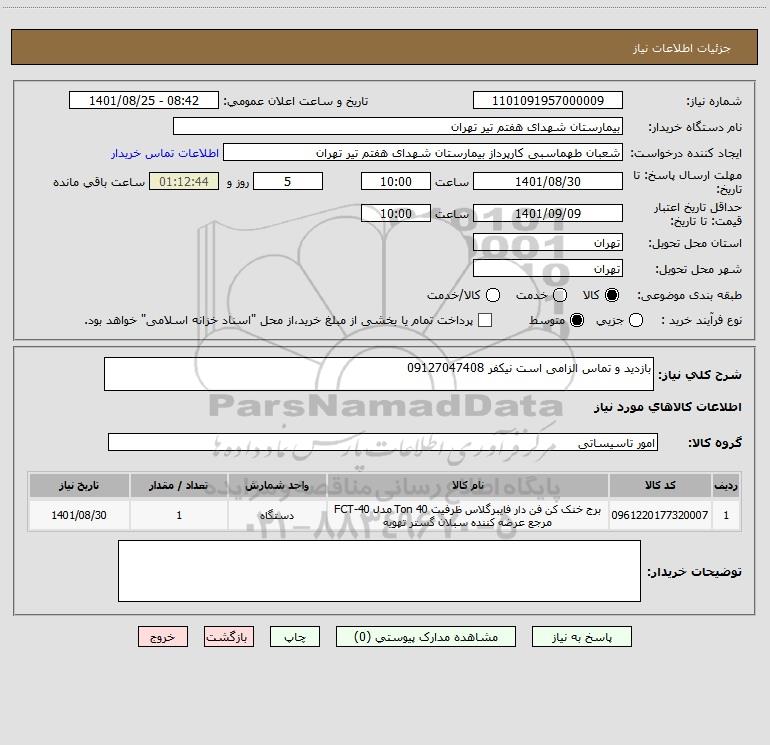The height and width of the screenshot is (745, 770).
Task: Click the تعداد / مقدار column header
Action: click(x=179, y=485)
